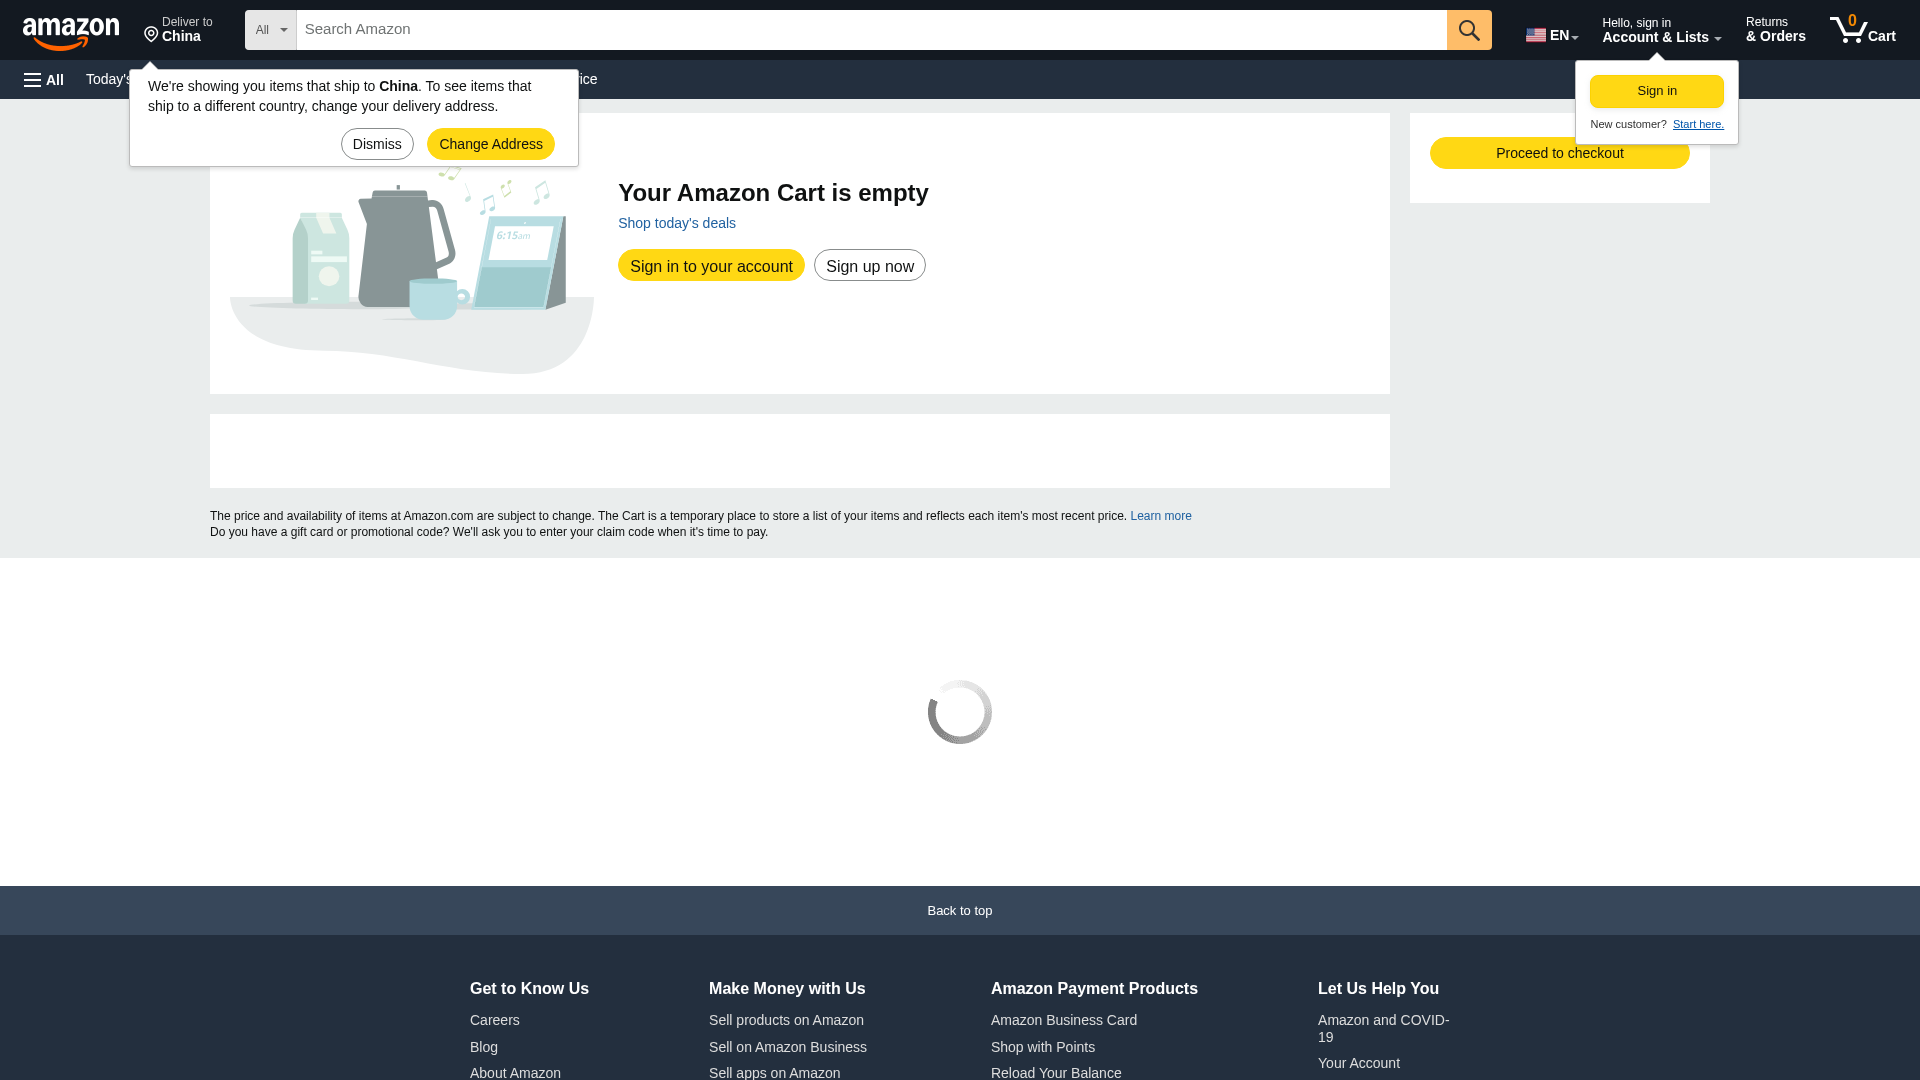Open the All hamburger menu
Image resolution: width=1920 pixels, height=1080 pixels.
pos(44,80)
